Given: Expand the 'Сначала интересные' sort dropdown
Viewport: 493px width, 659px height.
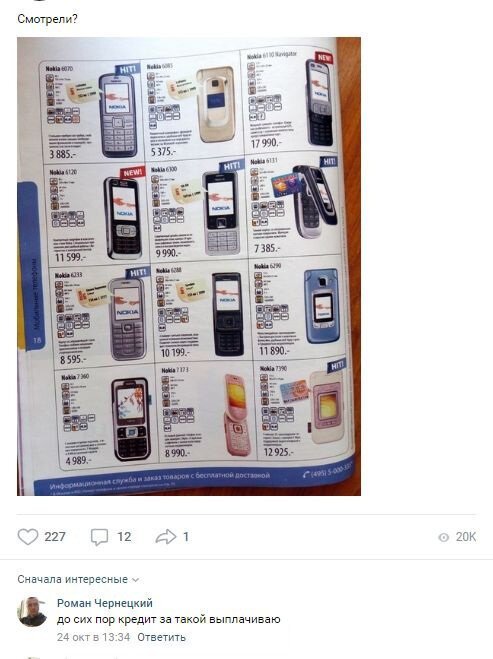Looking at the screenshot, I should [x=78, y=579].
